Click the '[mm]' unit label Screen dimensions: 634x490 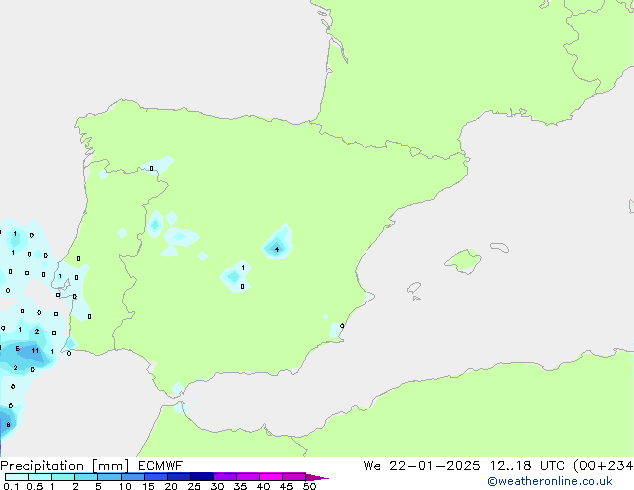click(110, 466)
